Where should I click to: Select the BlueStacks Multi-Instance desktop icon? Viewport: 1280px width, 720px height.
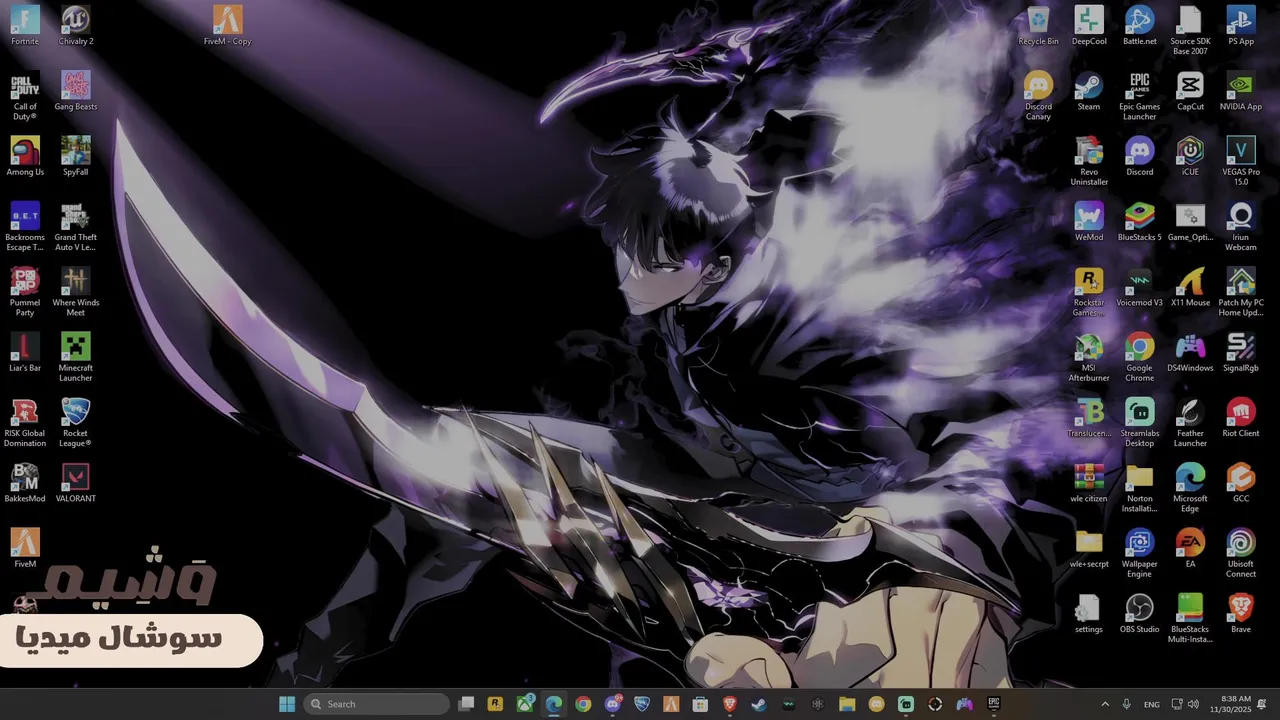[x=1190, y=618]
